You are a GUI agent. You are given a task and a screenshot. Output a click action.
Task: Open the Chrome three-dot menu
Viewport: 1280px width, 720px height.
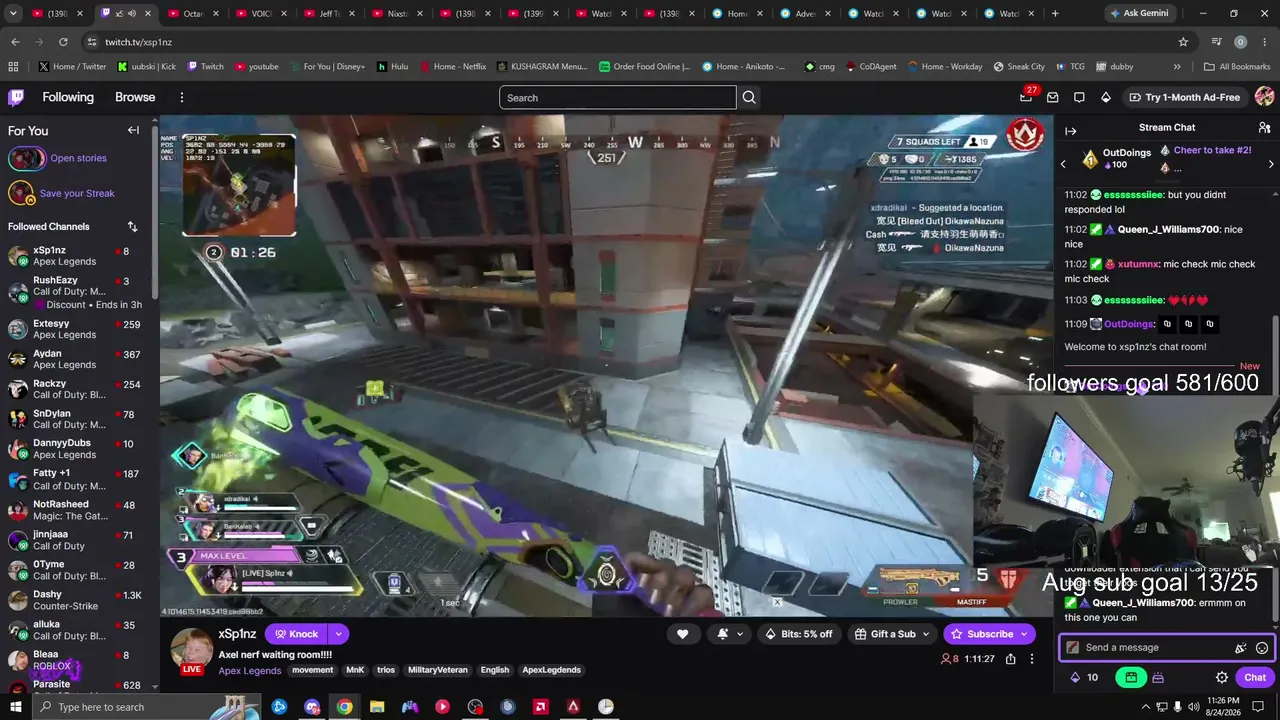[1264, 42]
